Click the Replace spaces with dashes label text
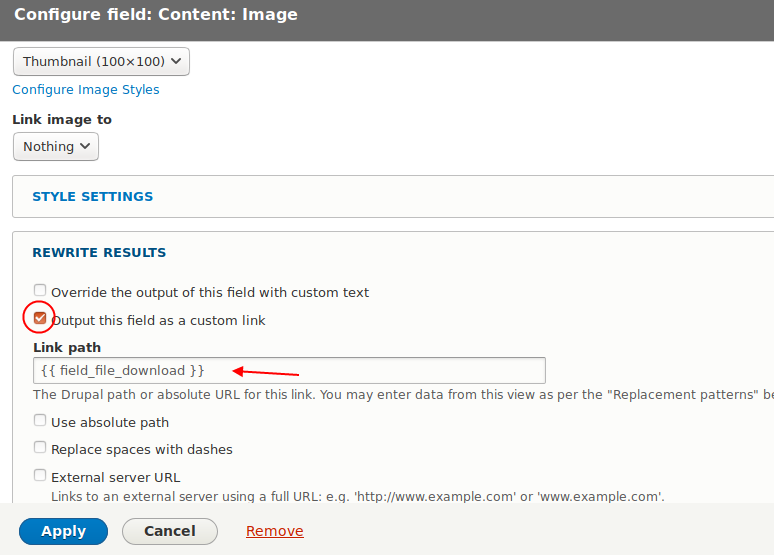Screen dimensions: 774x555 (x=141, y=450)
